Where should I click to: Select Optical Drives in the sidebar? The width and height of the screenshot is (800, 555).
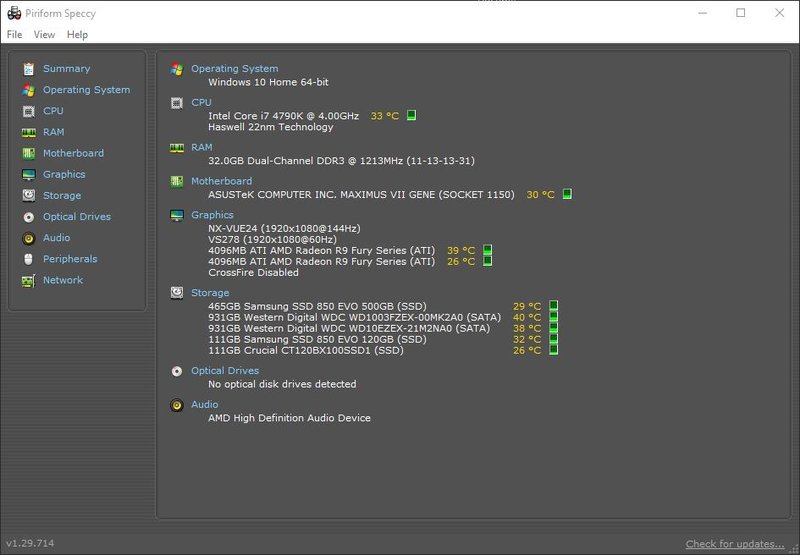pyautogui.click(x=77, y=217)
